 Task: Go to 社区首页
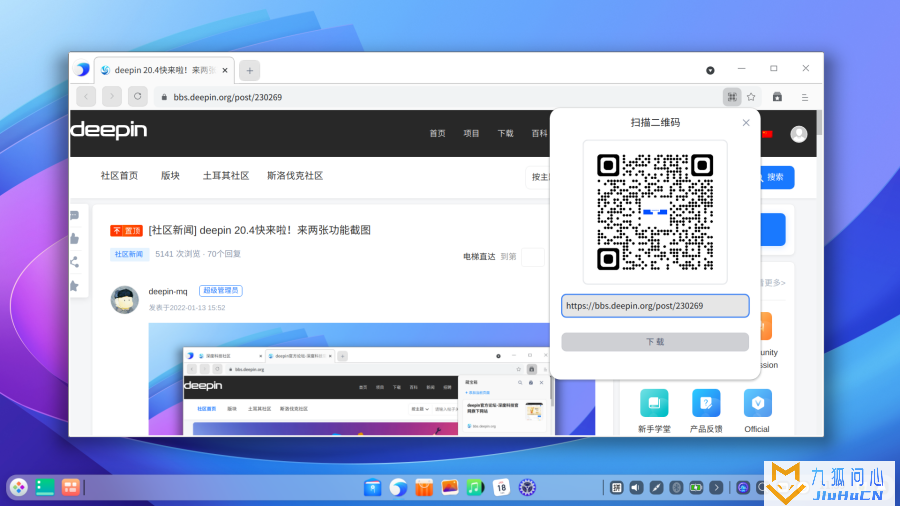click(x=119, y=176)
